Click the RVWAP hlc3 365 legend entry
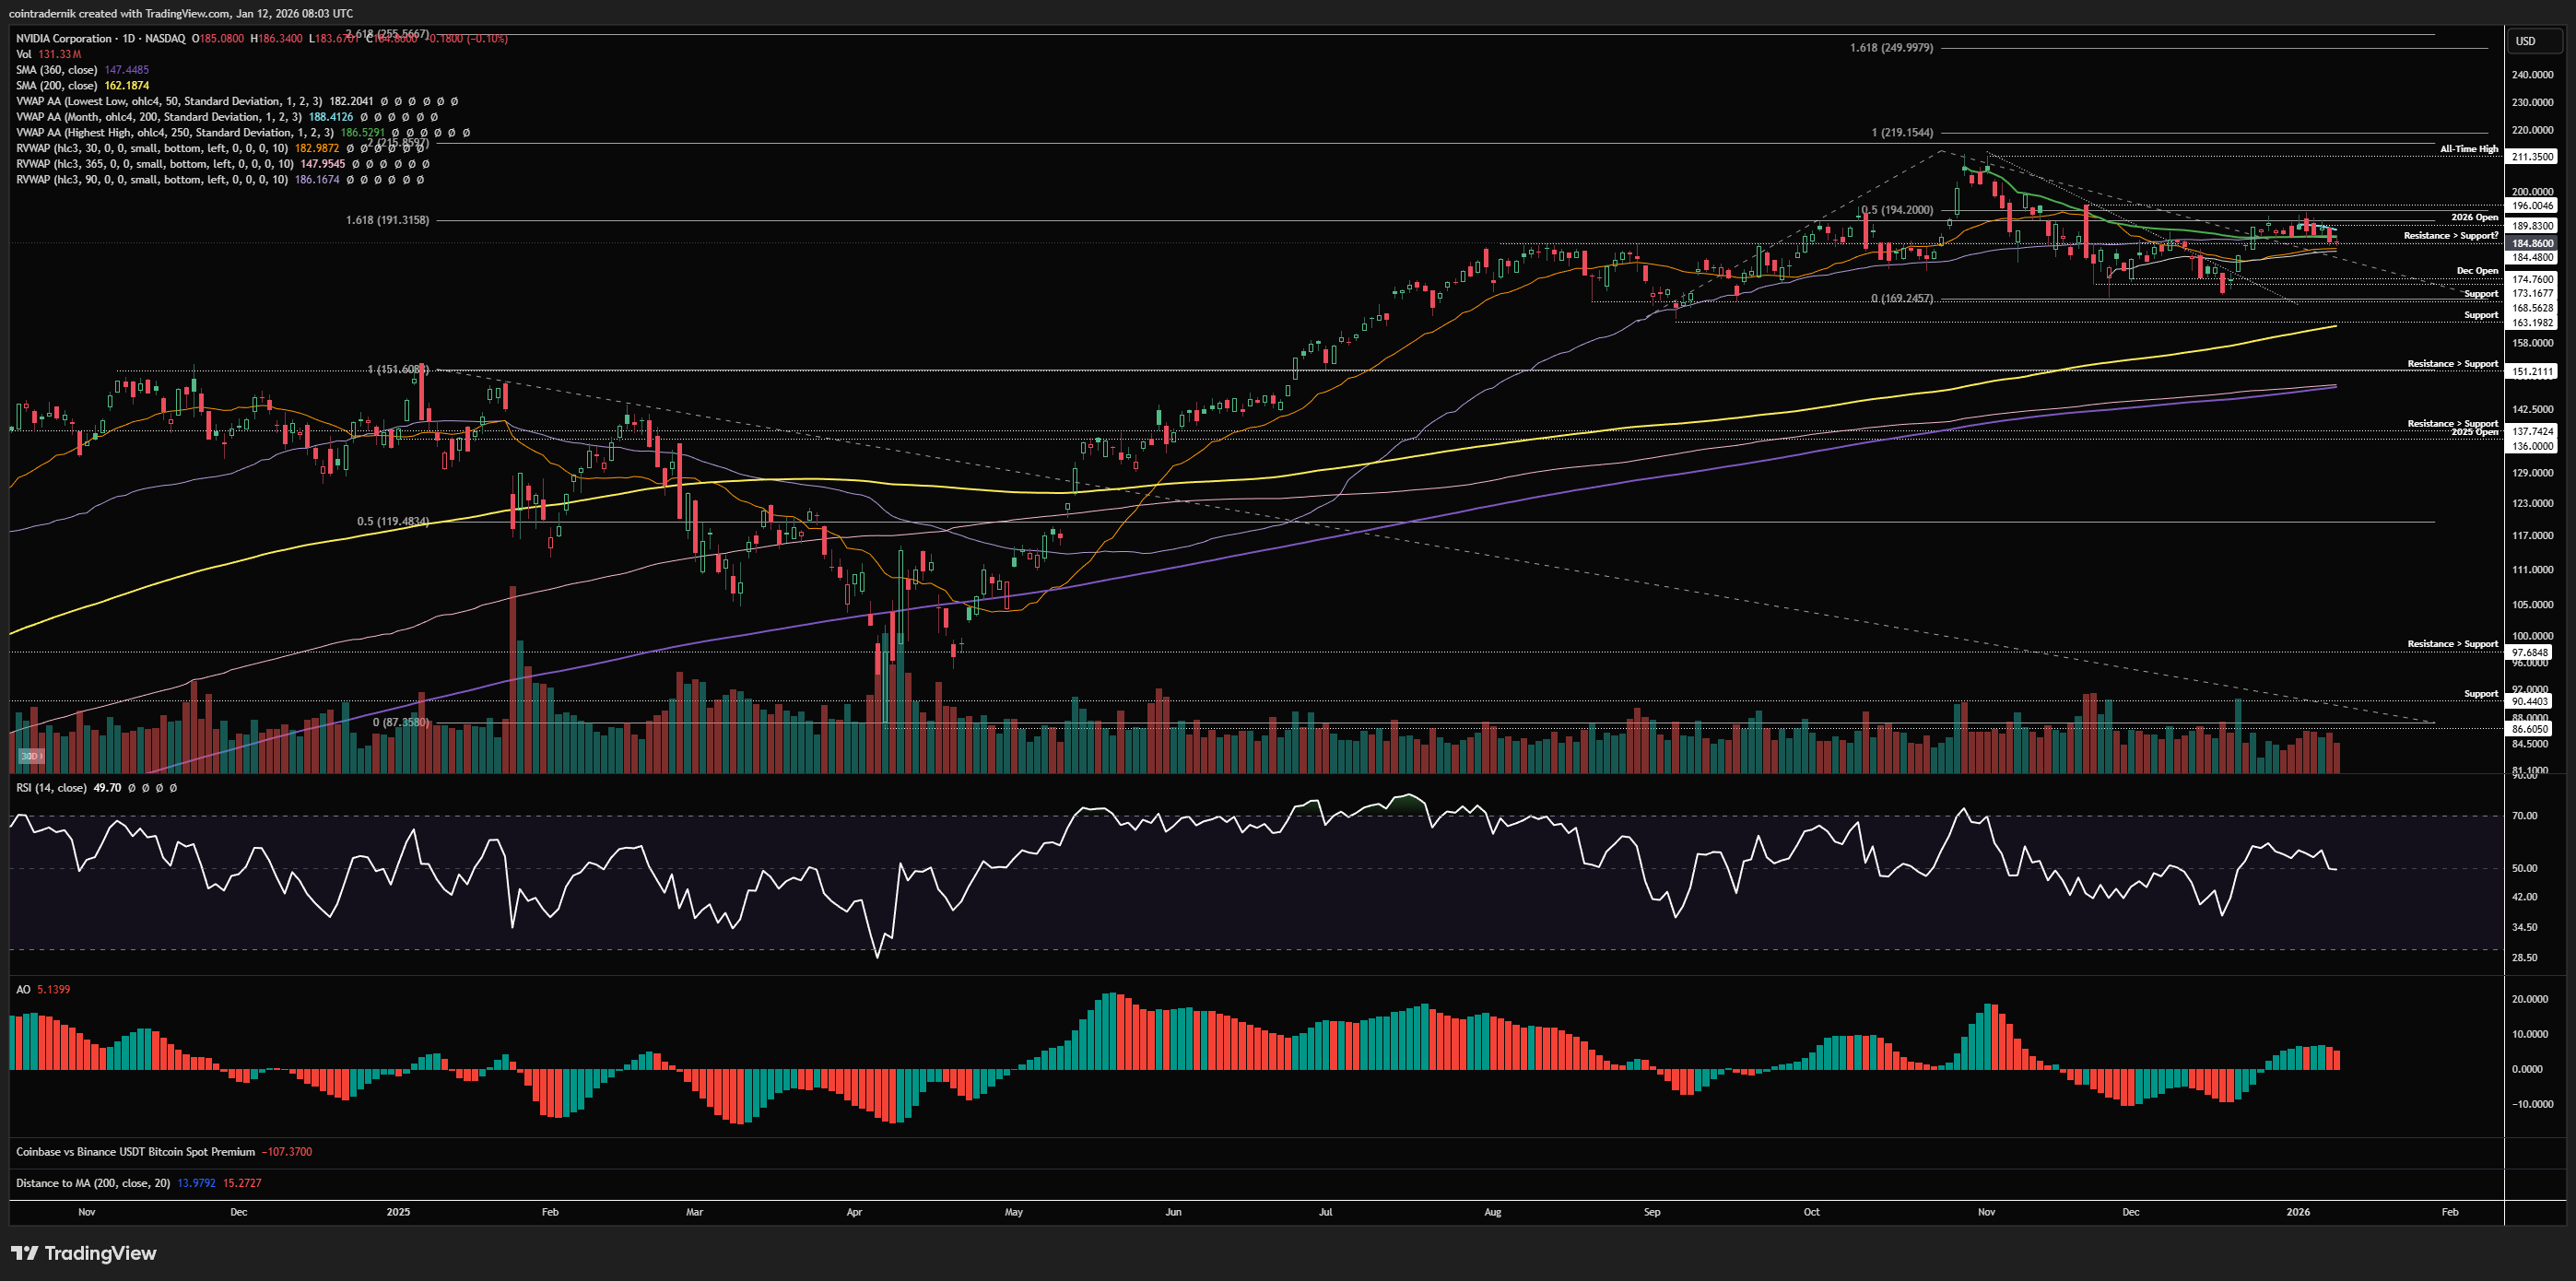The image size is (2576, 1281). point(155,164)
